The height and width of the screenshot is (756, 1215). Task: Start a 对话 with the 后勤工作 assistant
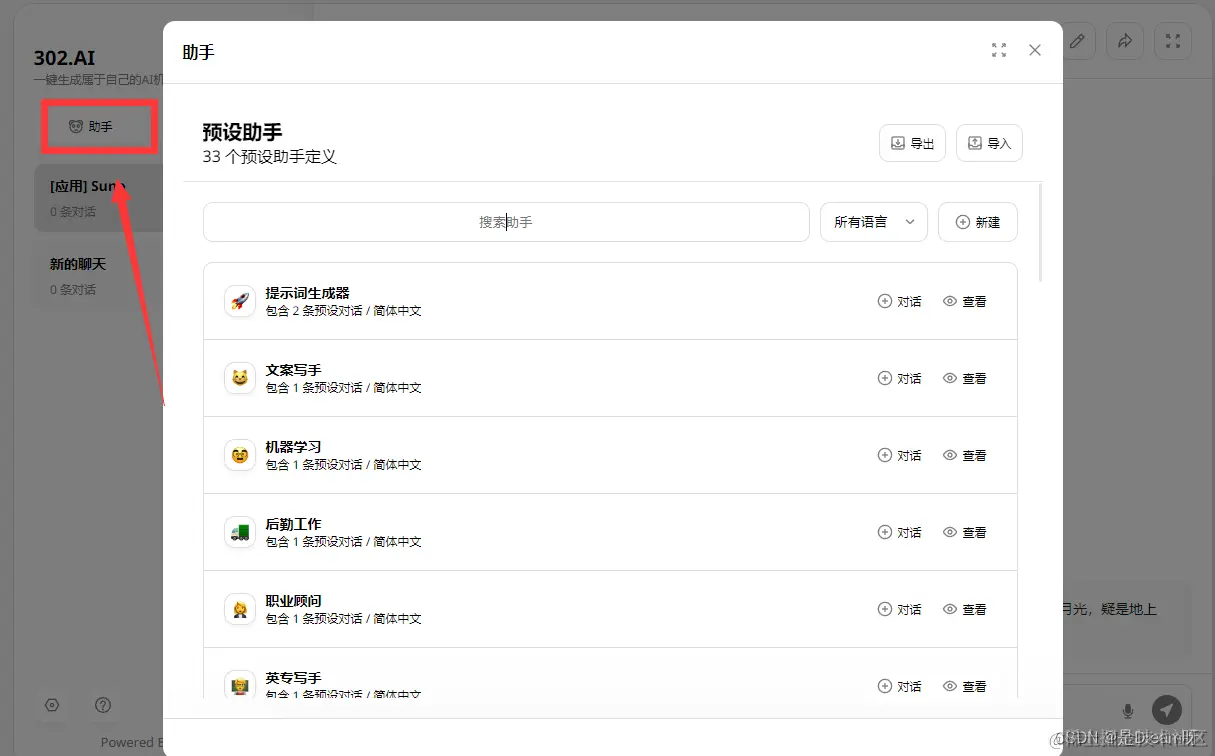tap(899, 532)
